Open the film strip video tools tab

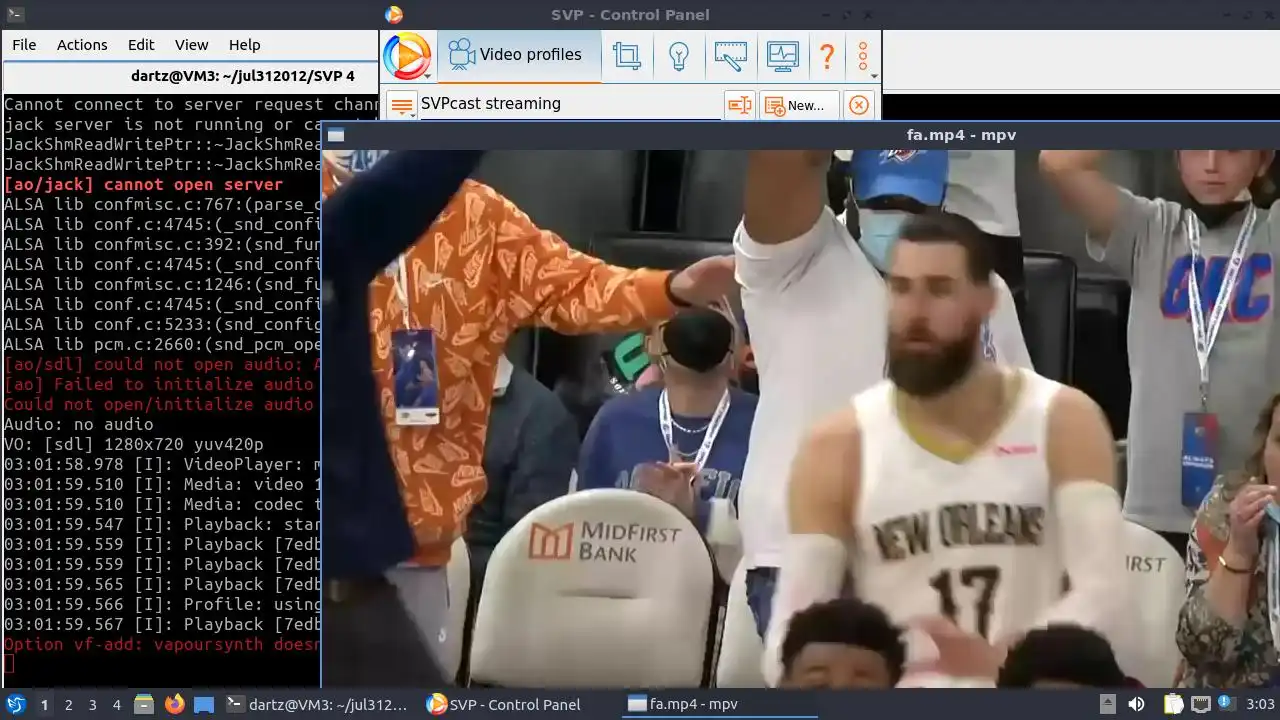(731, 55)
